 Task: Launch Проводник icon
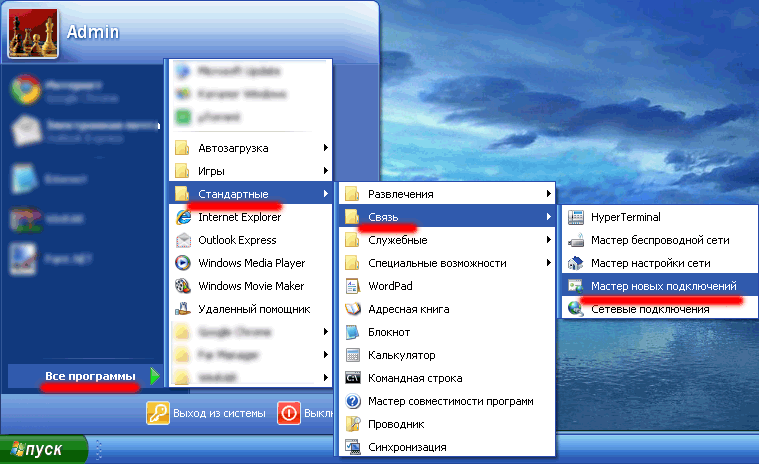[x=353, y=424]
